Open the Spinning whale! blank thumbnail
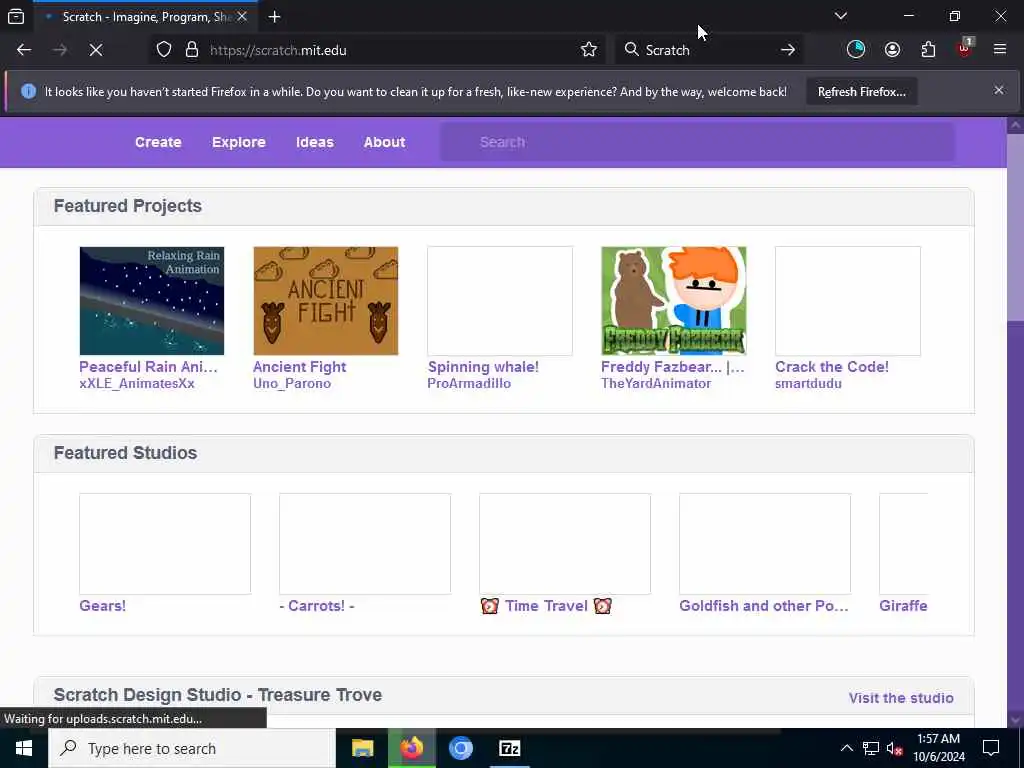This screenshot has height=768, width=1024. point(500,300)
